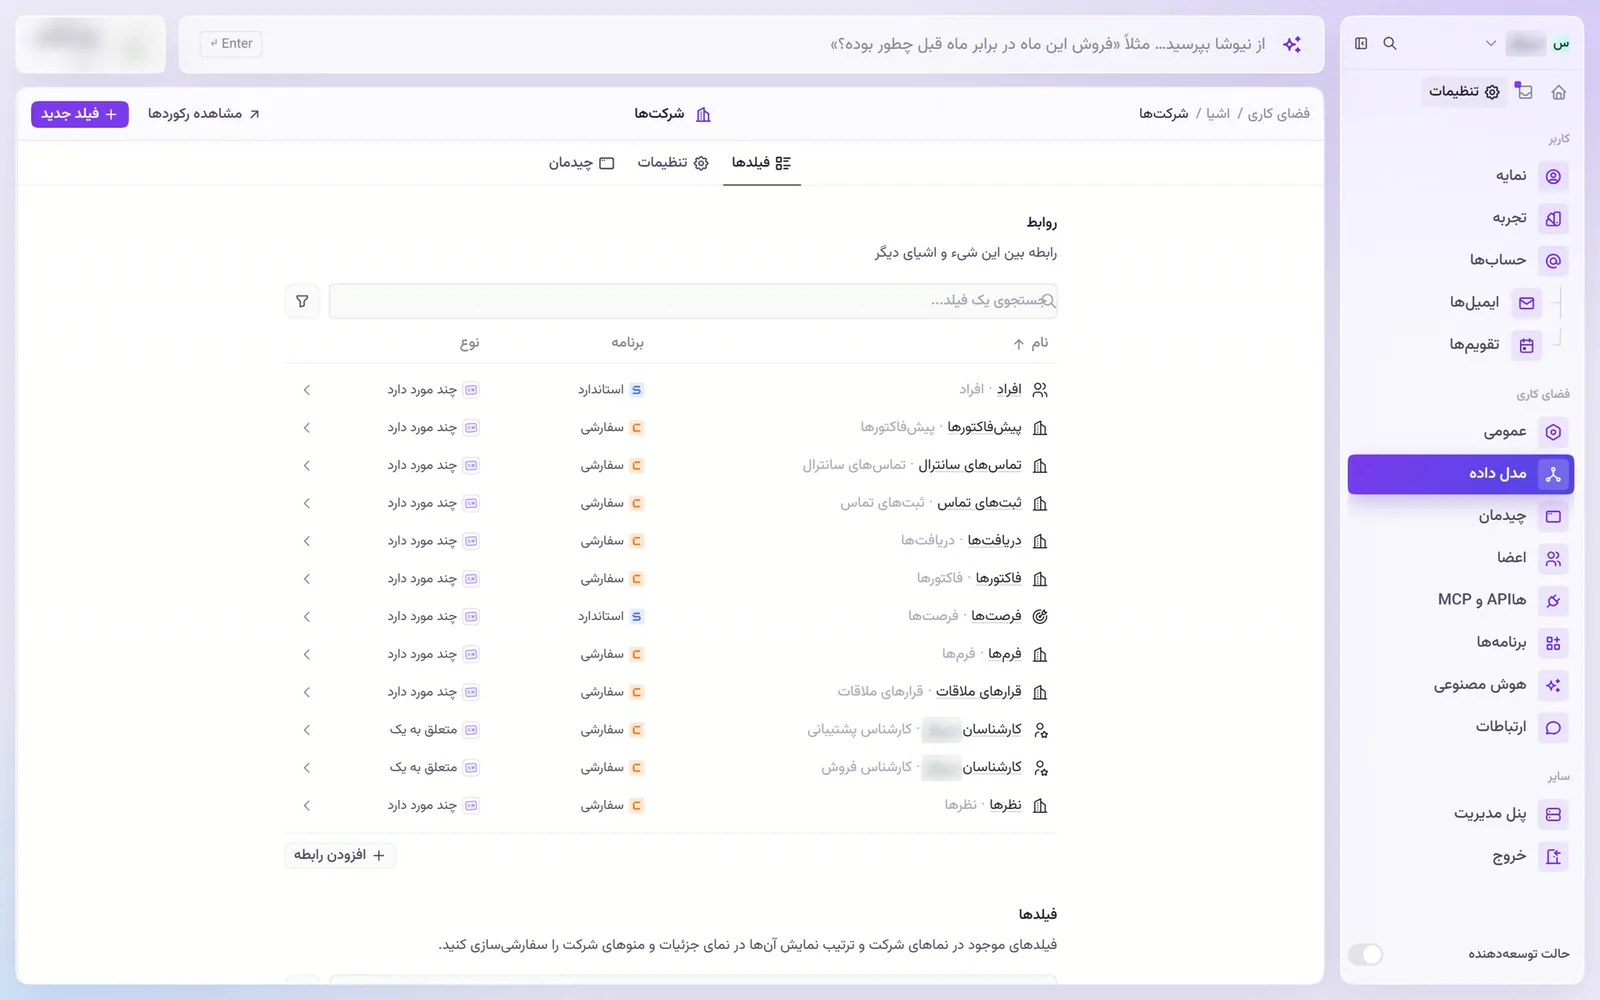Open the ارتباطات chat icon item

click(1553, 727)
